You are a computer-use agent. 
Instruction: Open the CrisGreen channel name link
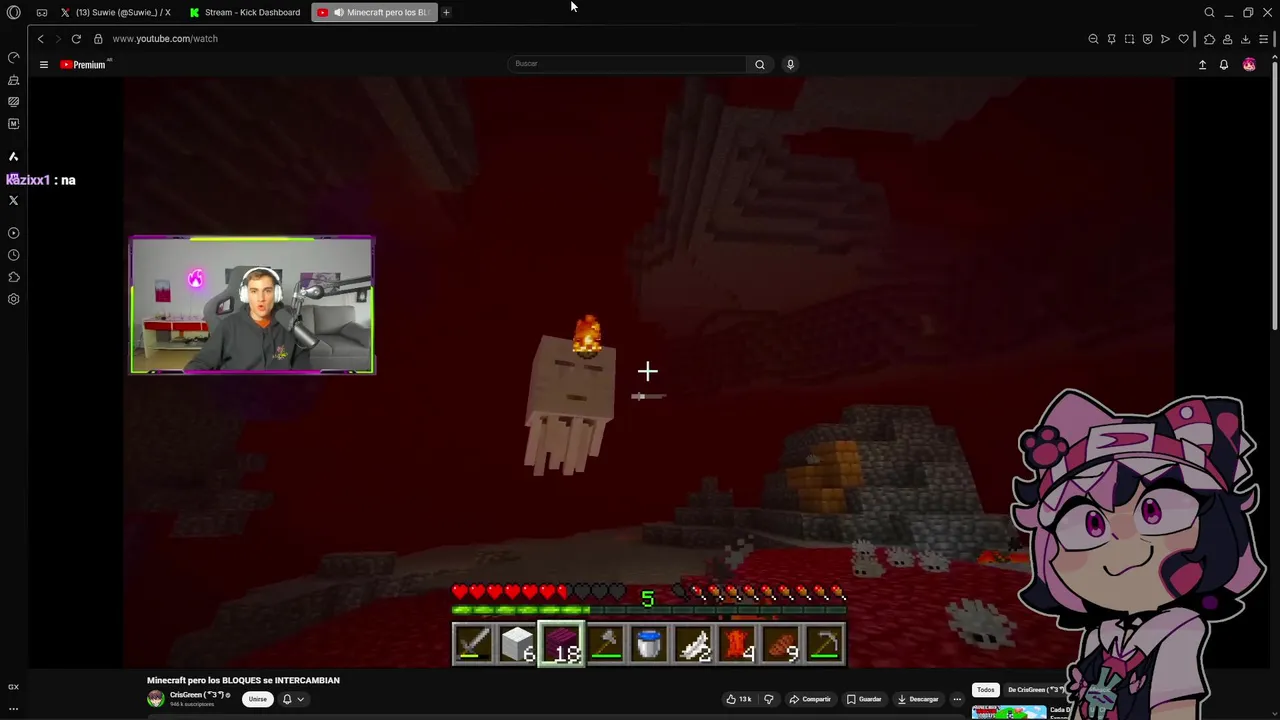[x=197, y=695]
